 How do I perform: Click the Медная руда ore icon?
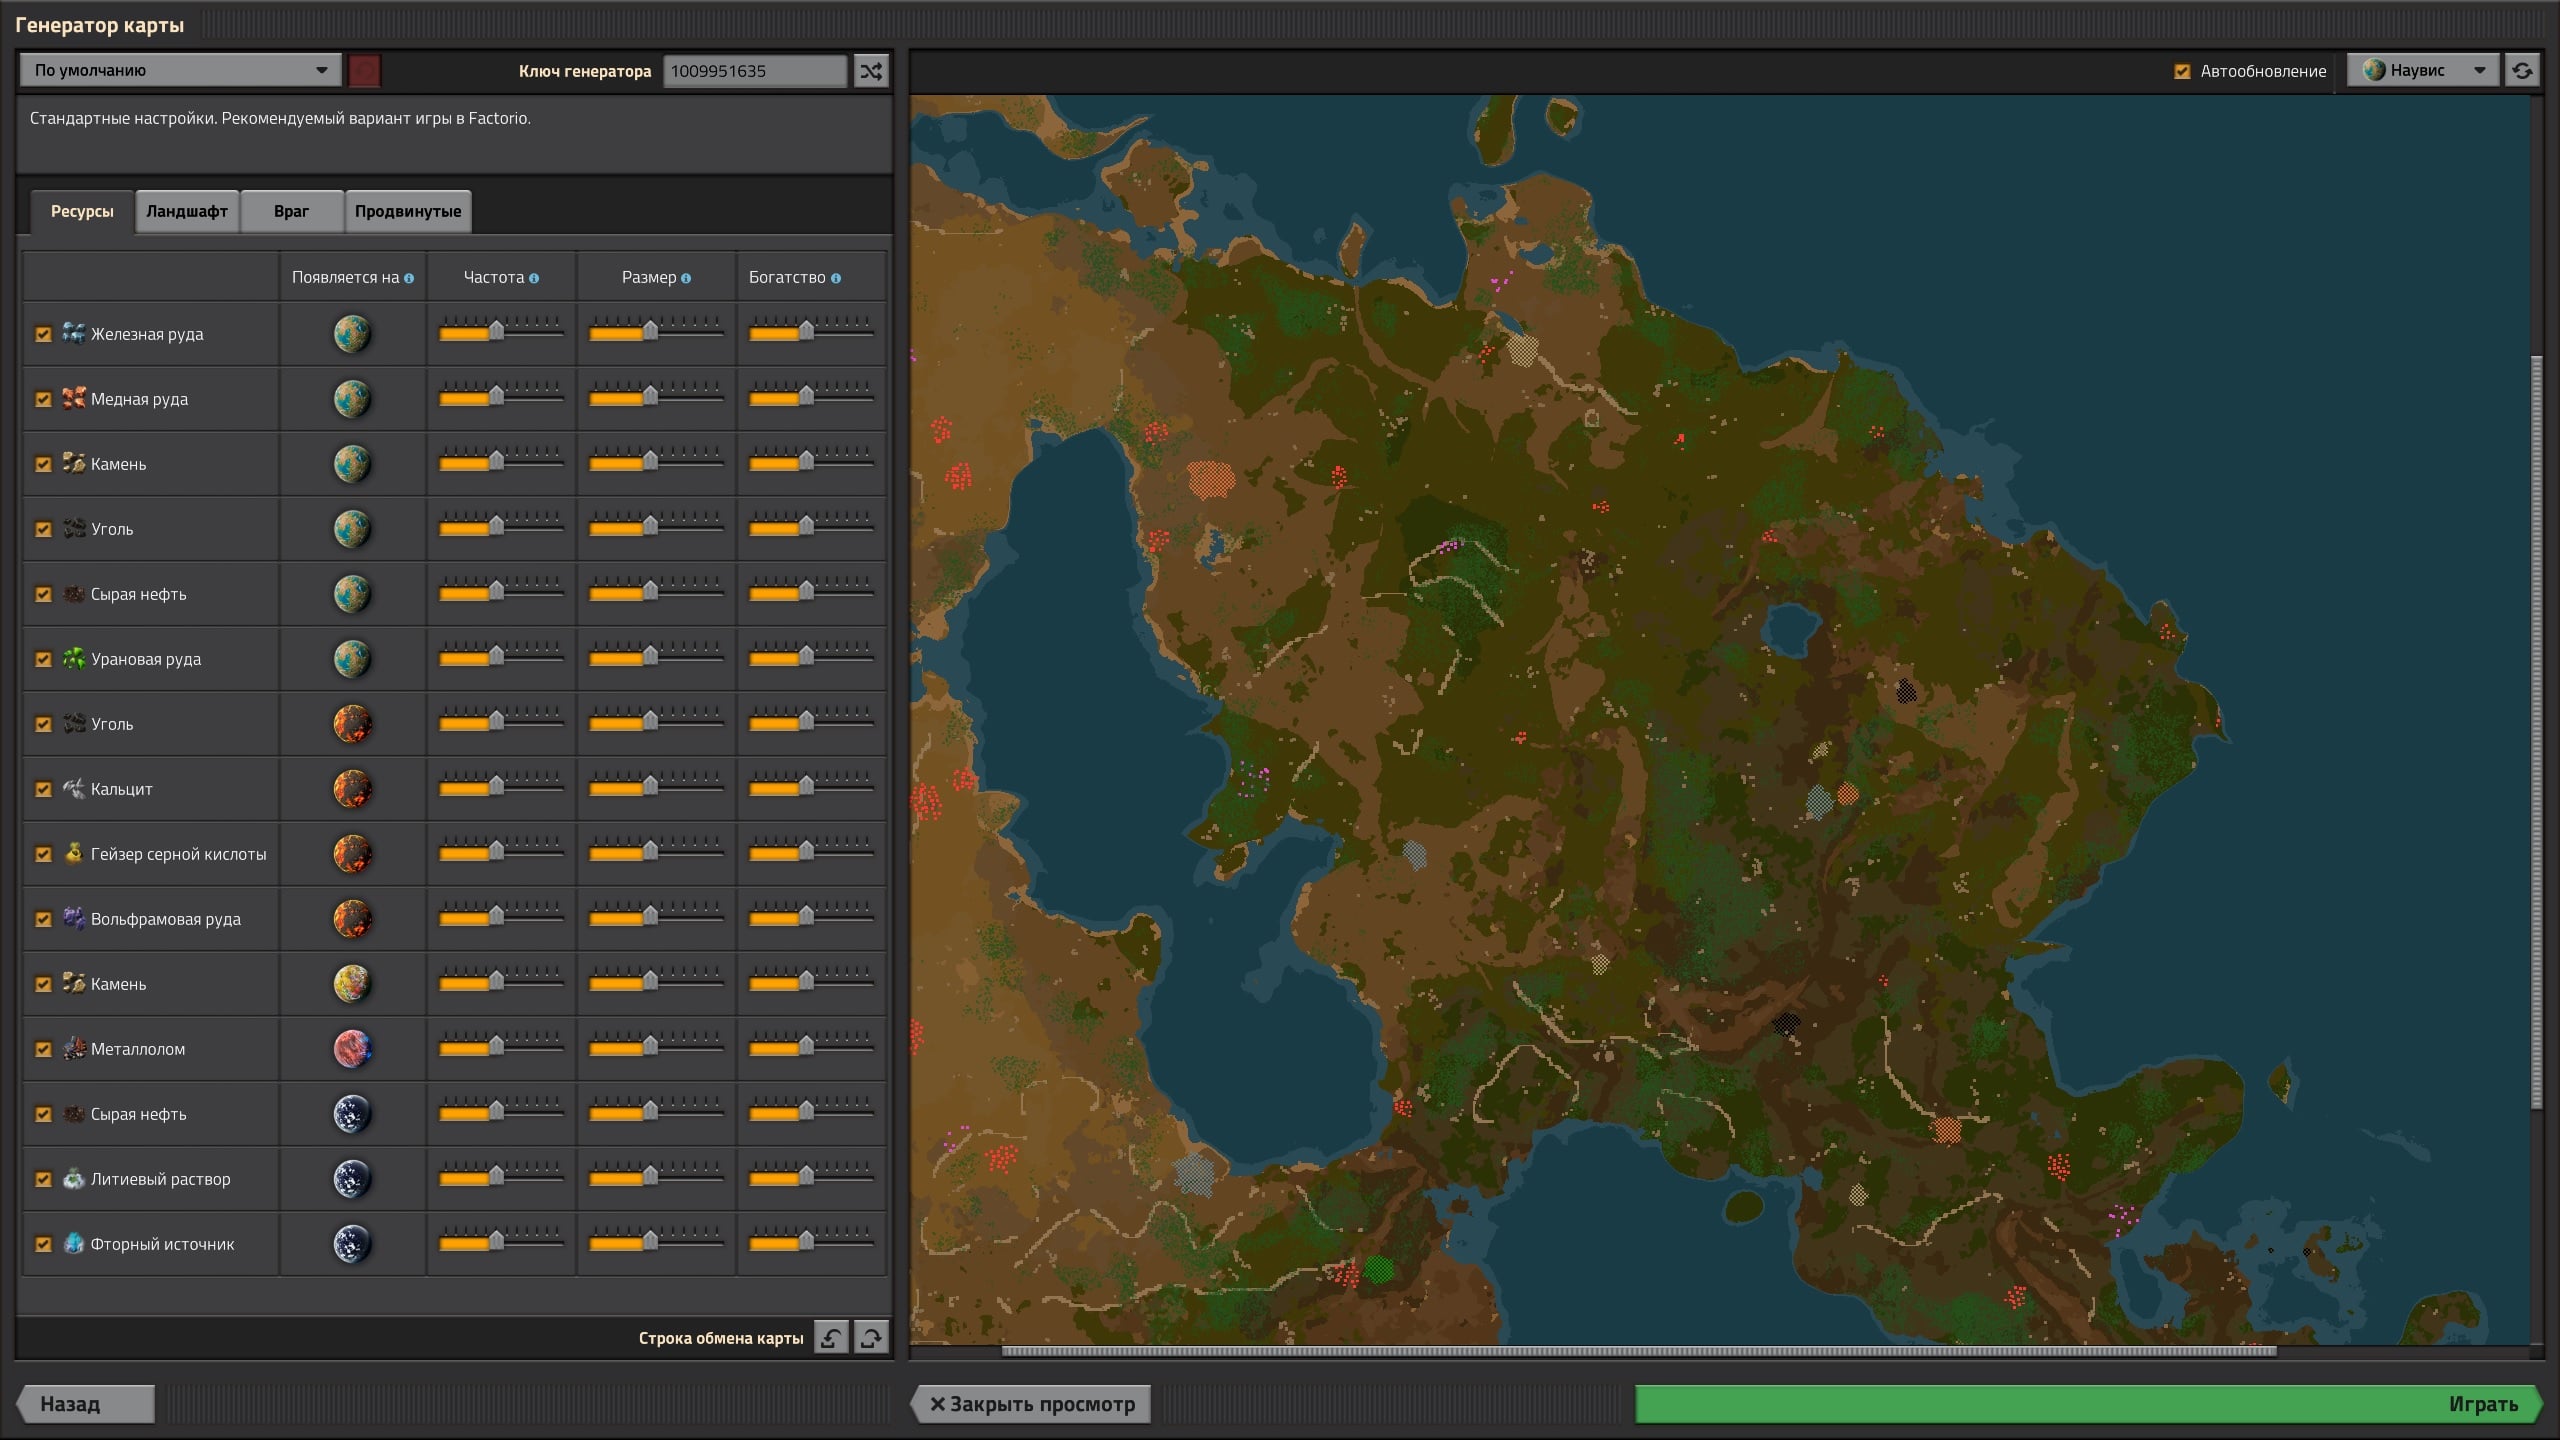pyautogui.click(x=73, y=398)
